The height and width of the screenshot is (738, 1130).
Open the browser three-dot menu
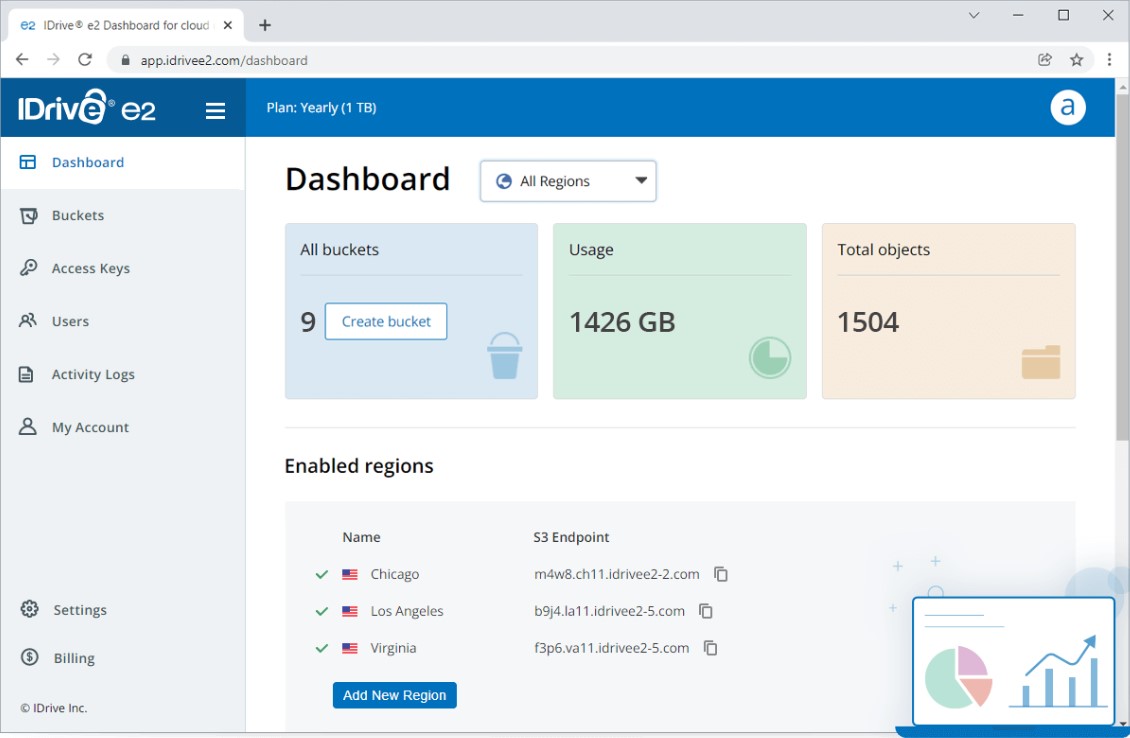click(1109, 60)
